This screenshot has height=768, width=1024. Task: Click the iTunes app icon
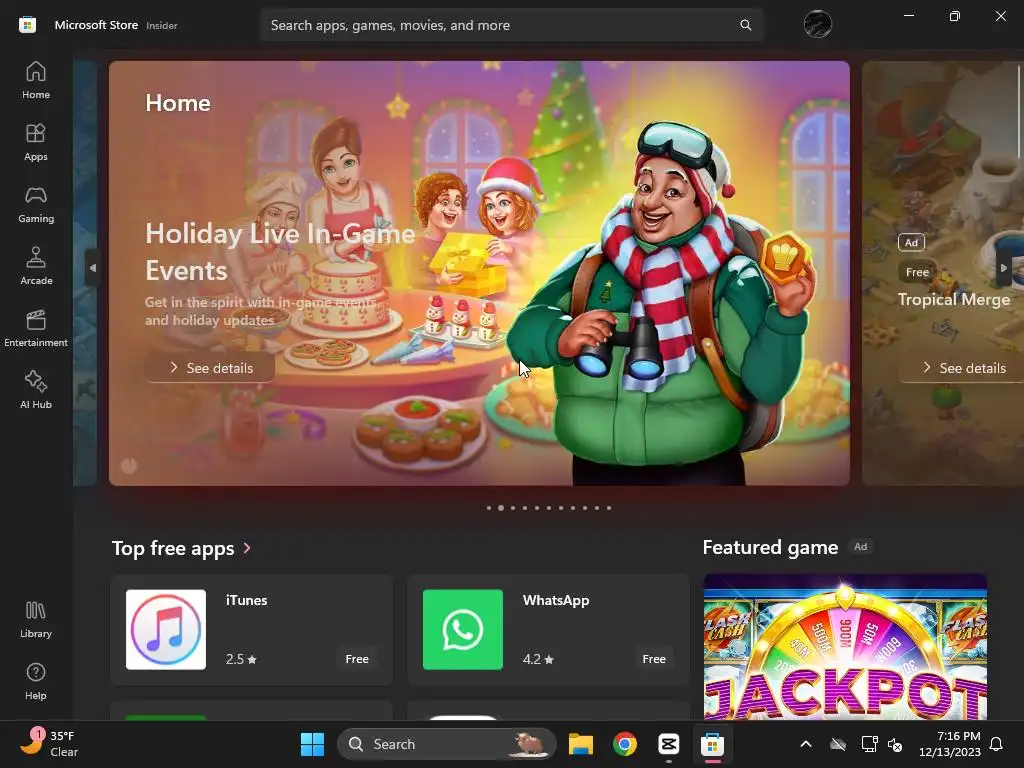pyautogui.click(x=166, y=630)
